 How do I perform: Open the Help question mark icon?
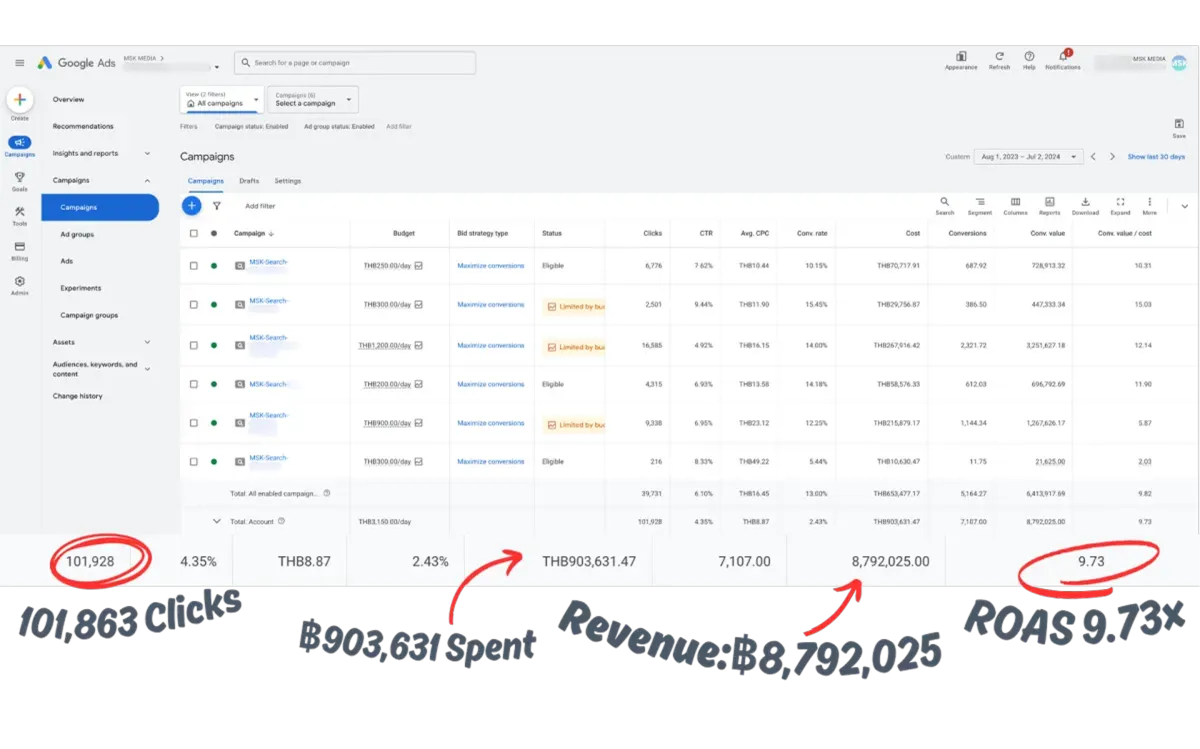(1029, 57)
